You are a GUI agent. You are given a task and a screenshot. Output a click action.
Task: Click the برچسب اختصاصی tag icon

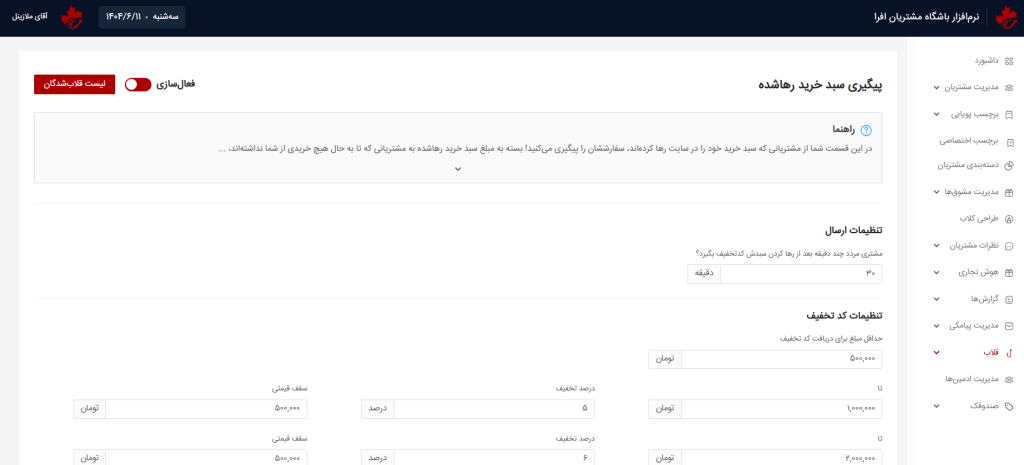pos(1008,141)
